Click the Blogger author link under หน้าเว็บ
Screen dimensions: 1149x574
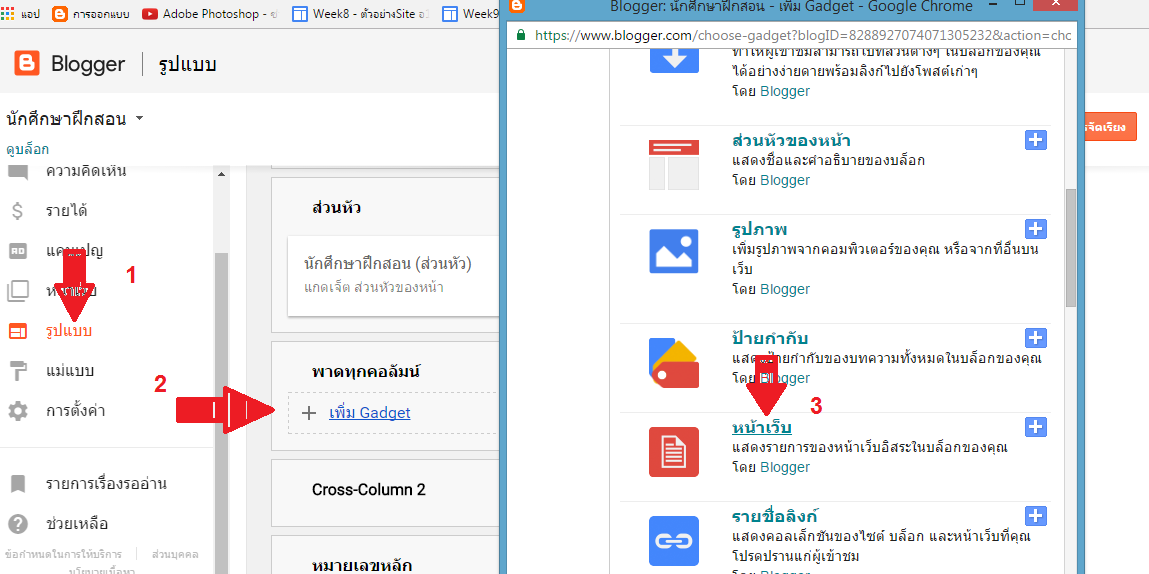click(x=785, y=467)
